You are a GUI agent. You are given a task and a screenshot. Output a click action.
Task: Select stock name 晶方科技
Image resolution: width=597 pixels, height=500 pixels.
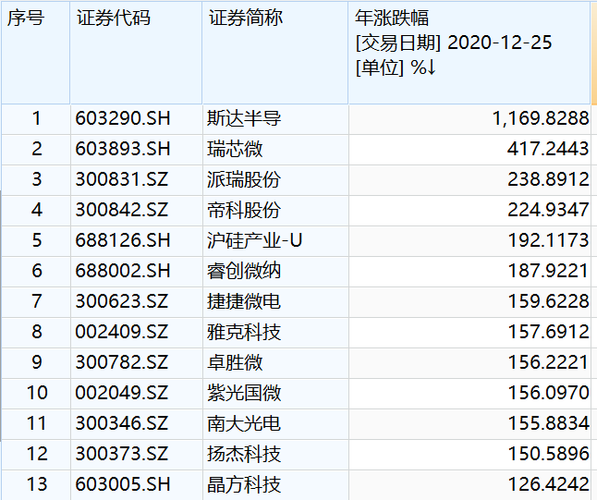click(244, 484)
